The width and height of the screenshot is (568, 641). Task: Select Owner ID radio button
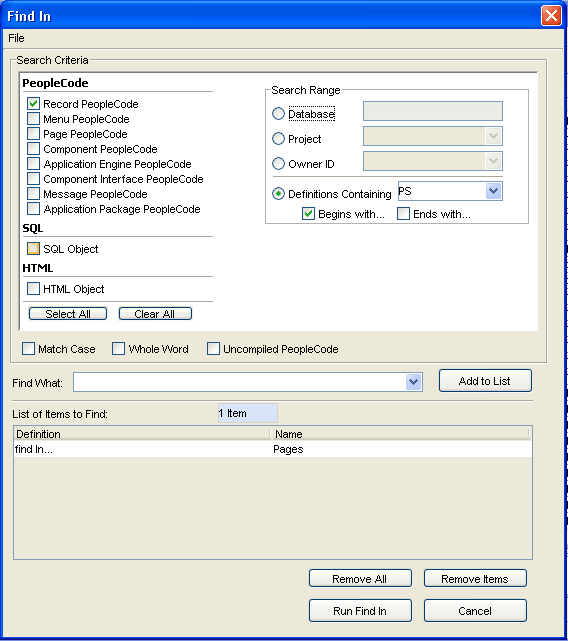[278, 164]
